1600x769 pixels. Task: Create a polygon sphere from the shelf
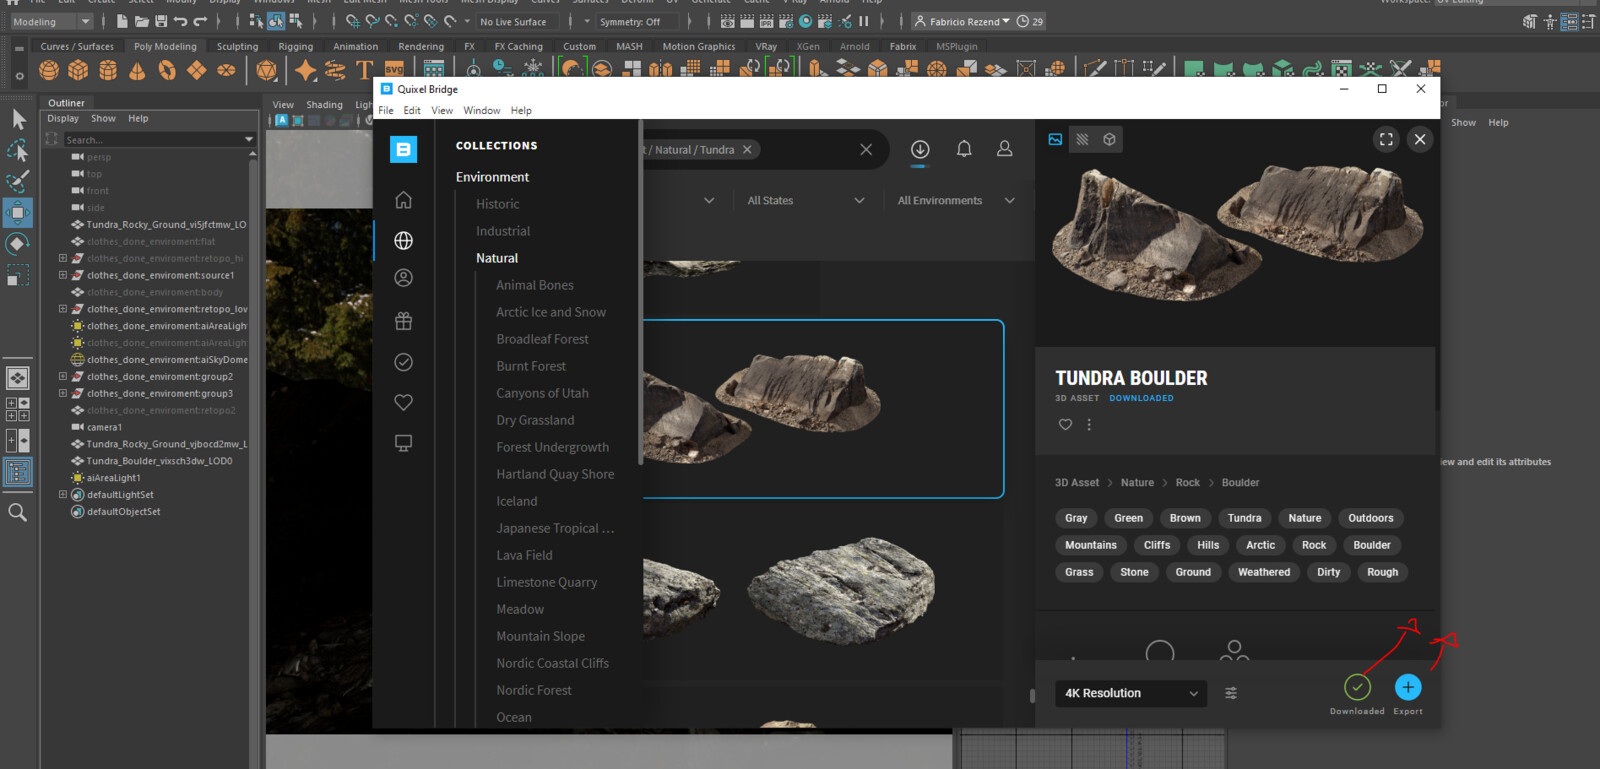tap(49, 70)
